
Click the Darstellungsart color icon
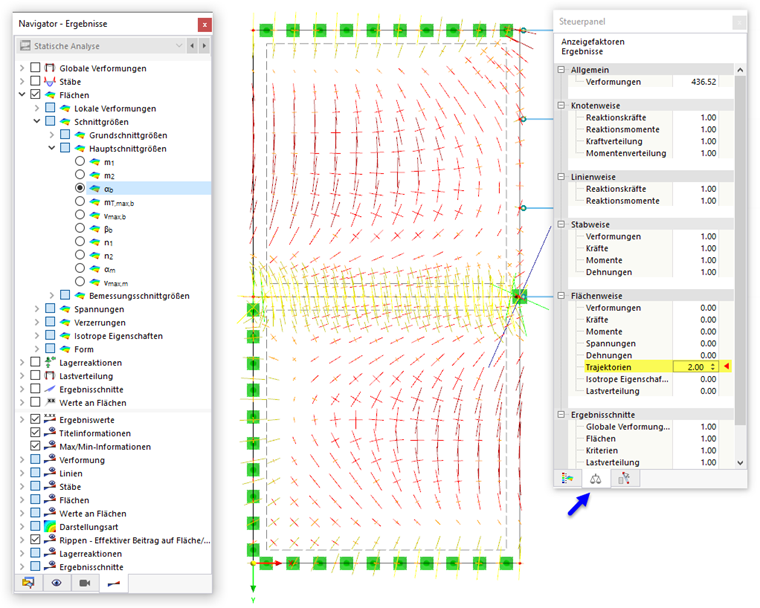click(49, 527)
